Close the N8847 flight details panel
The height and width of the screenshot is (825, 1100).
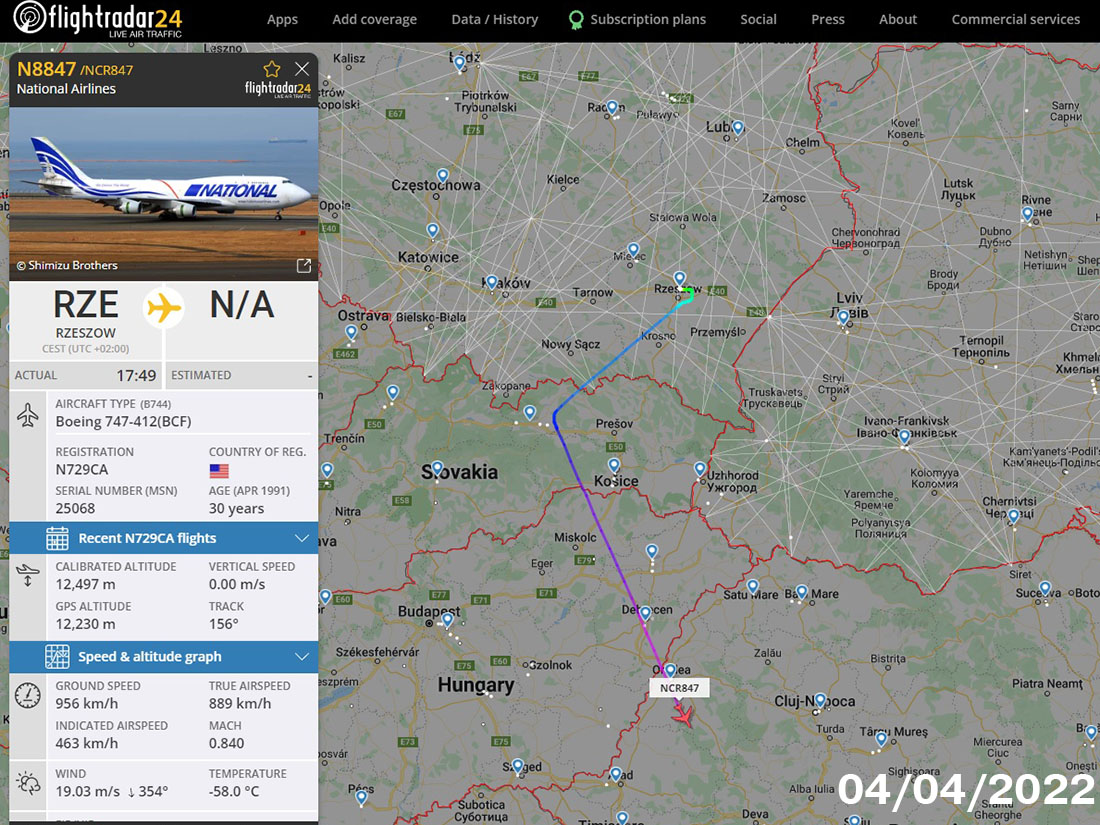pos(302,69)
